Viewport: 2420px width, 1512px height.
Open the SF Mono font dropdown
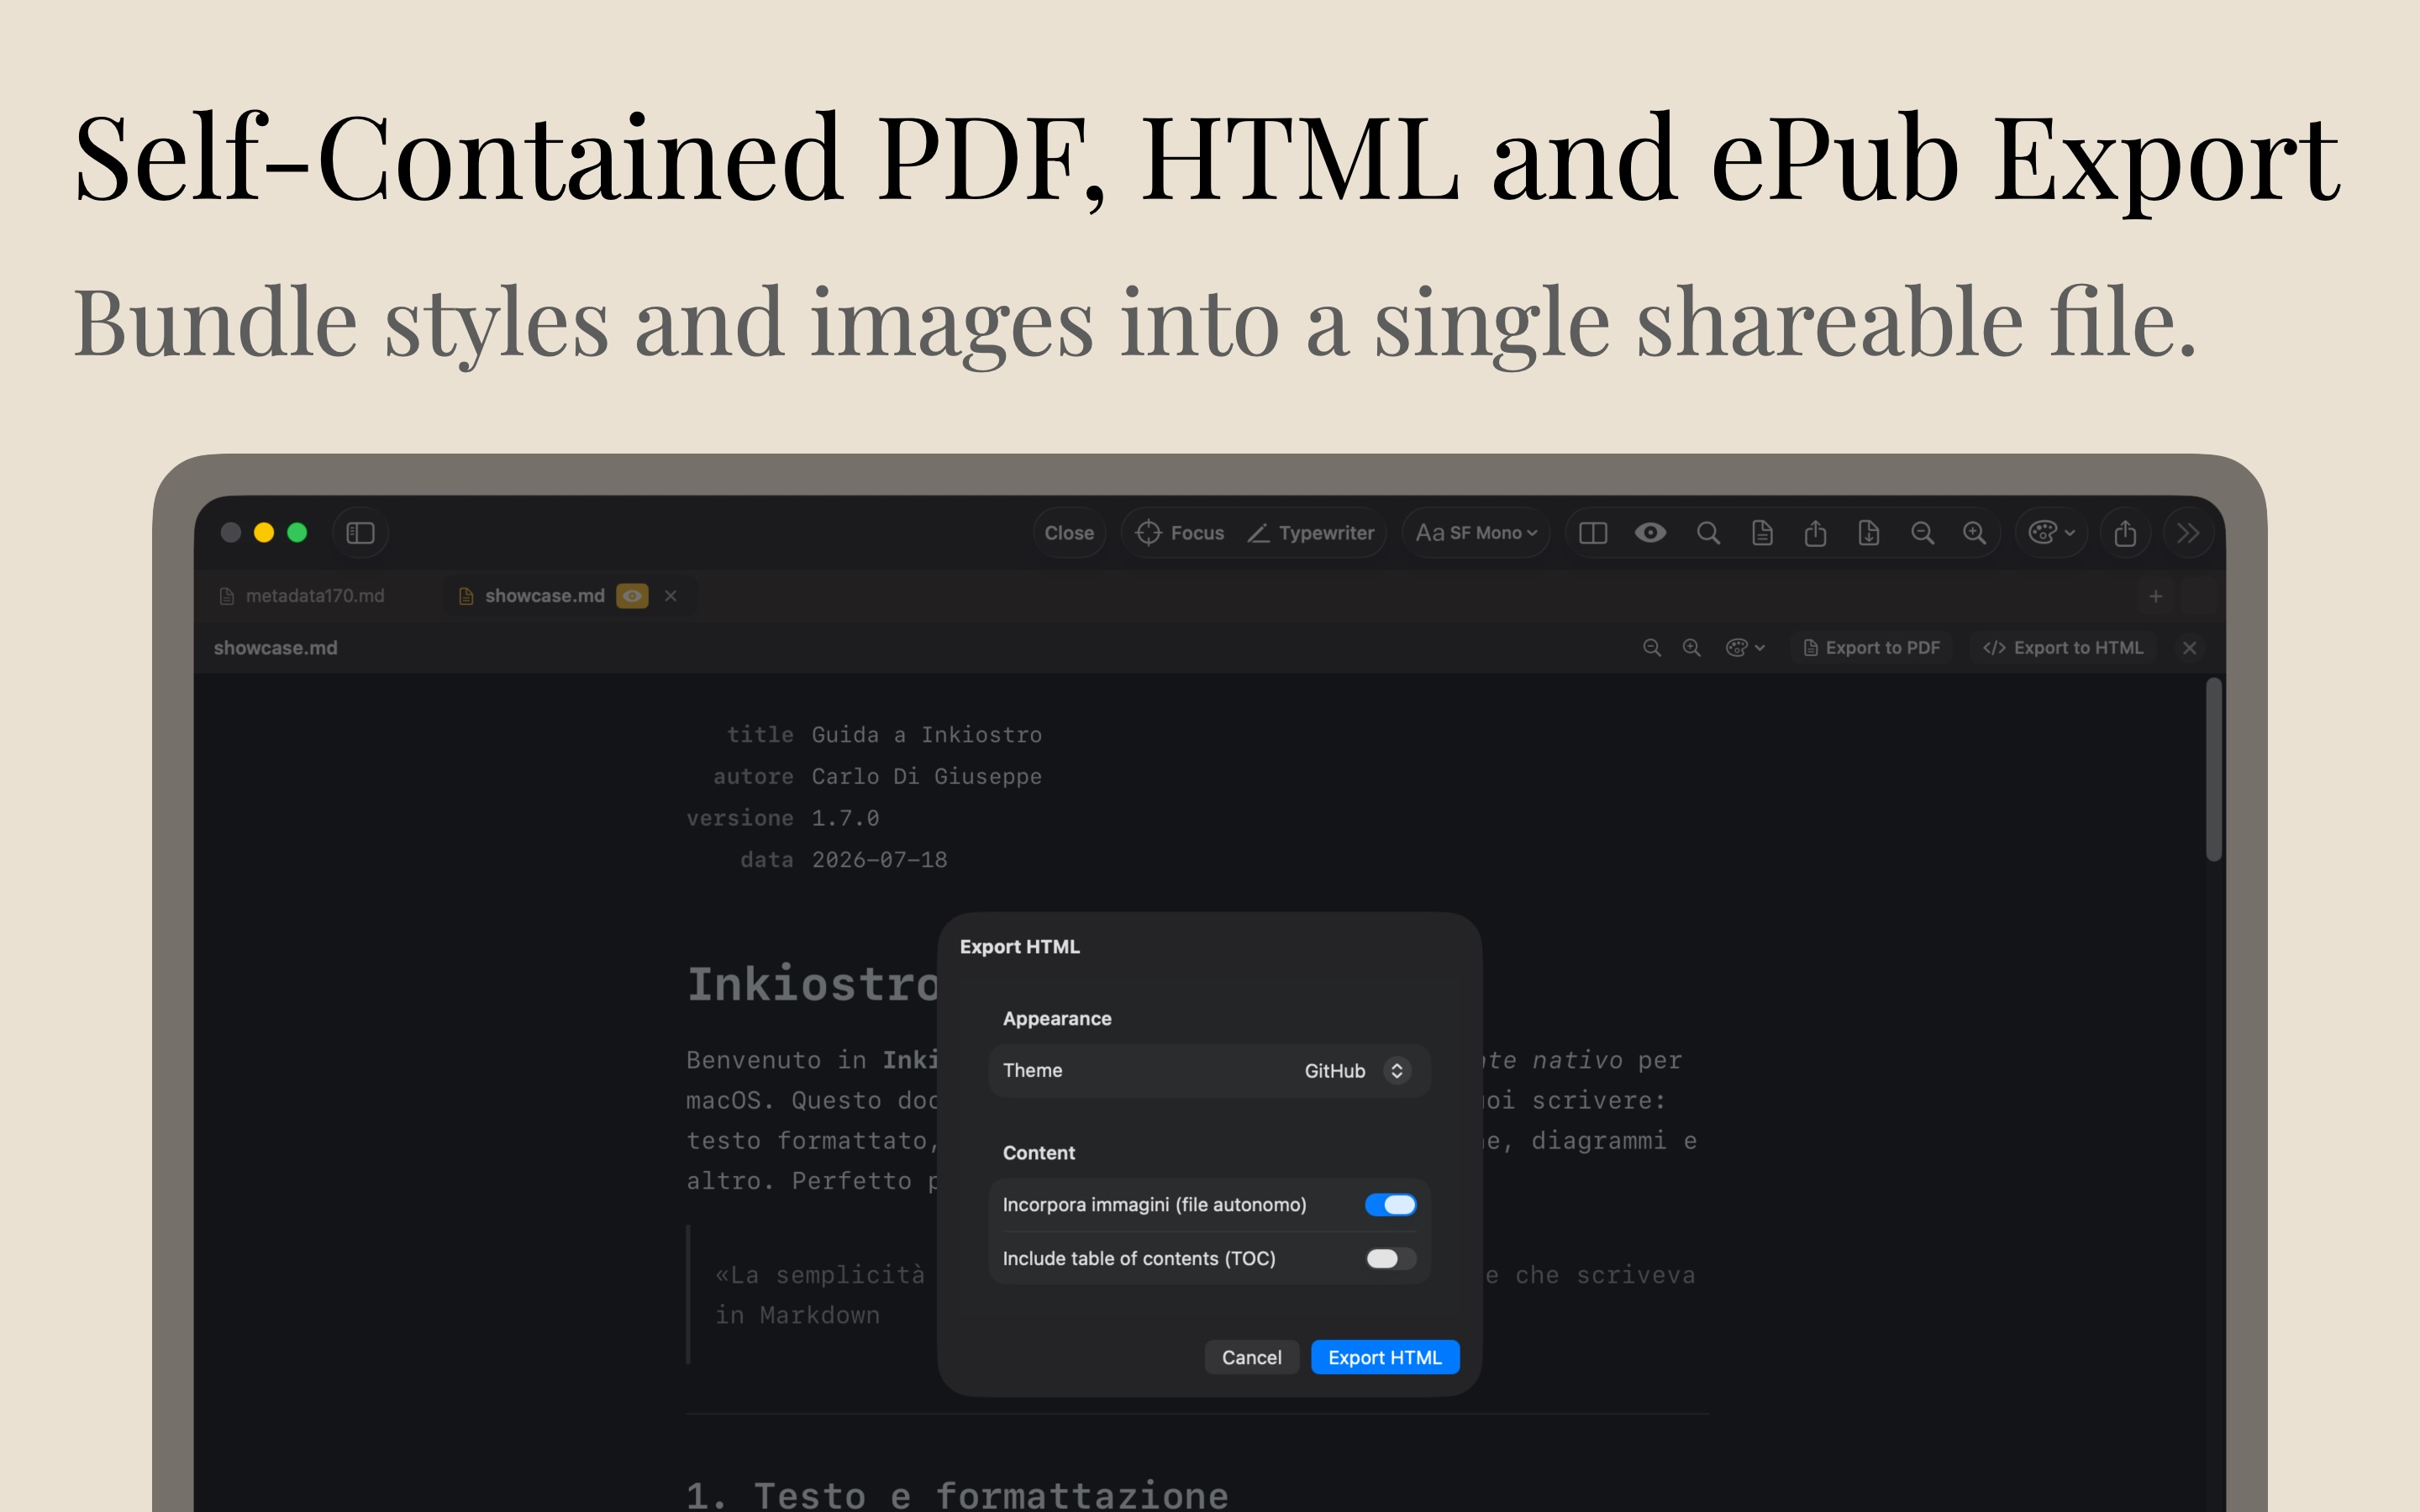pyautogui.click(x=1476, y=533)
